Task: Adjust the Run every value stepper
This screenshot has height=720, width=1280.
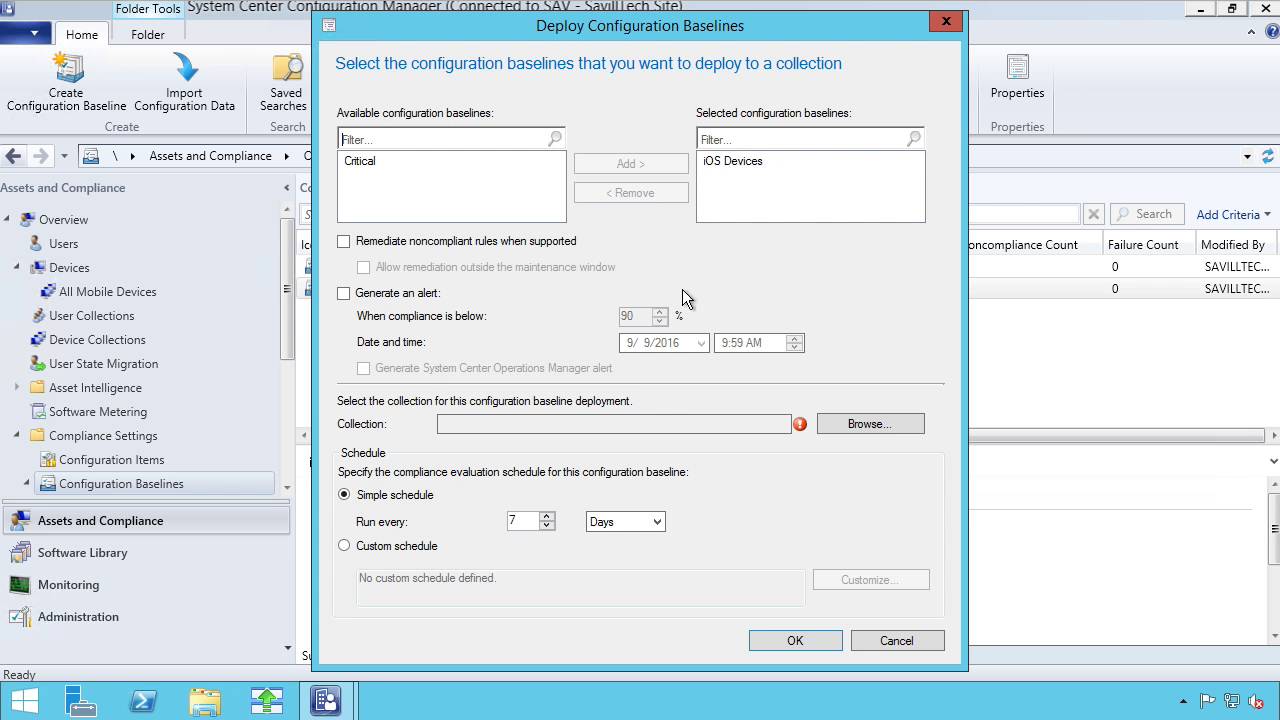Action: [546, 521]
